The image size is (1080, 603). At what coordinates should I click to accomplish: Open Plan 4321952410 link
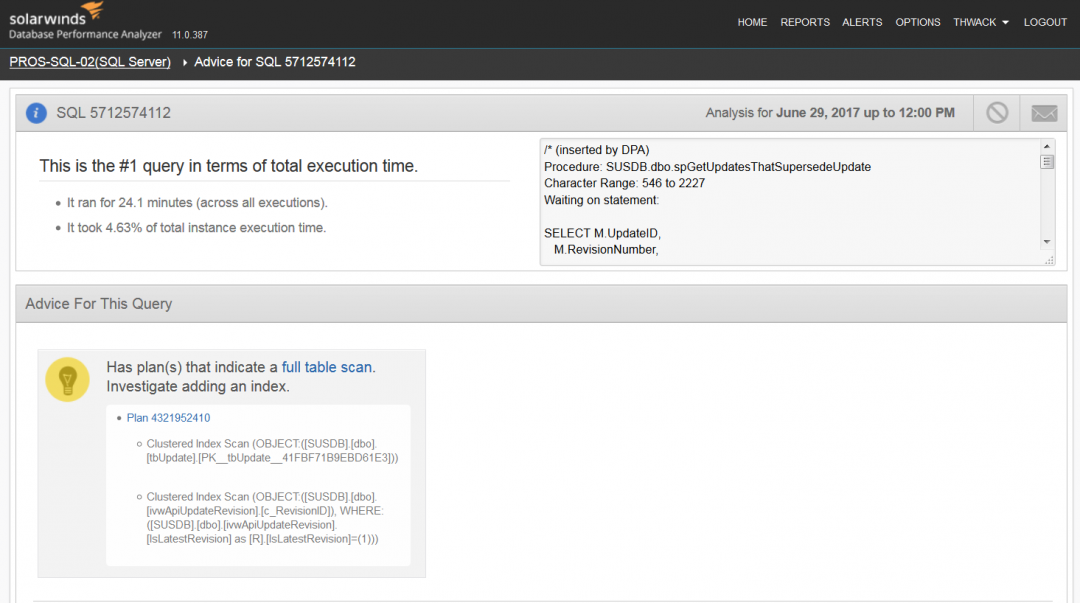click(168, 418)
